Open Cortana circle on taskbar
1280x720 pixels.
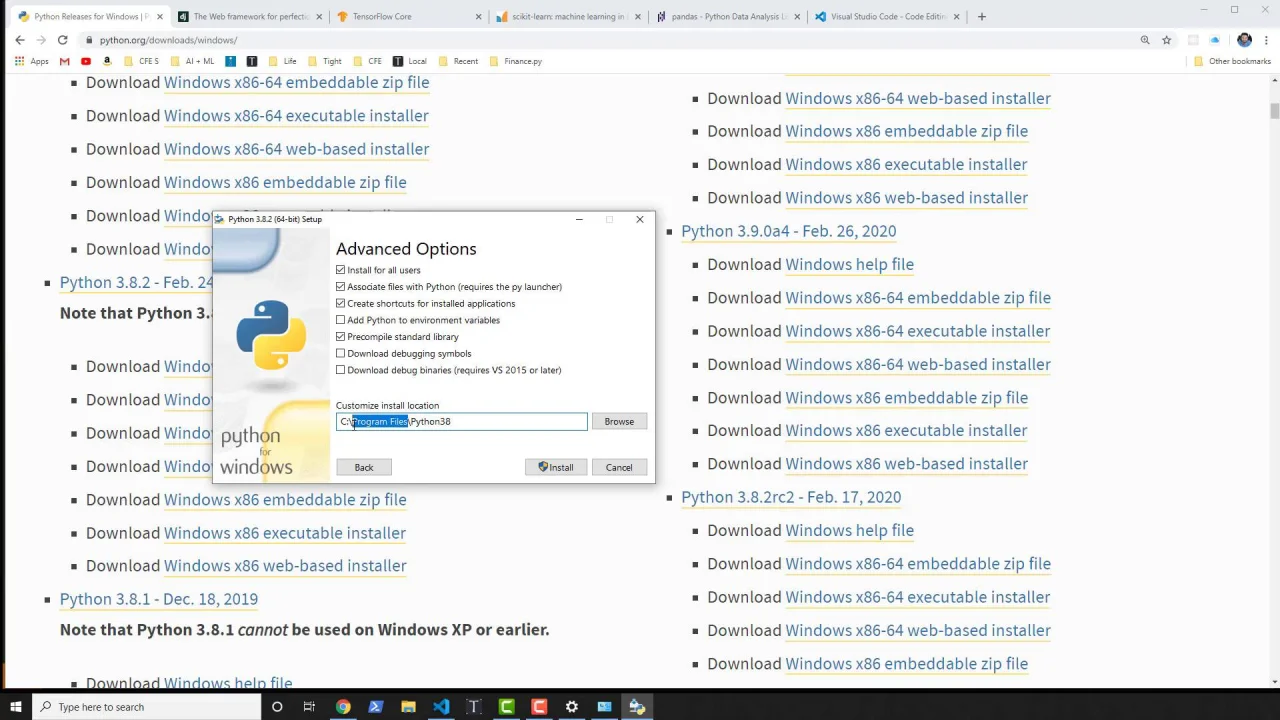coord(277,707)
